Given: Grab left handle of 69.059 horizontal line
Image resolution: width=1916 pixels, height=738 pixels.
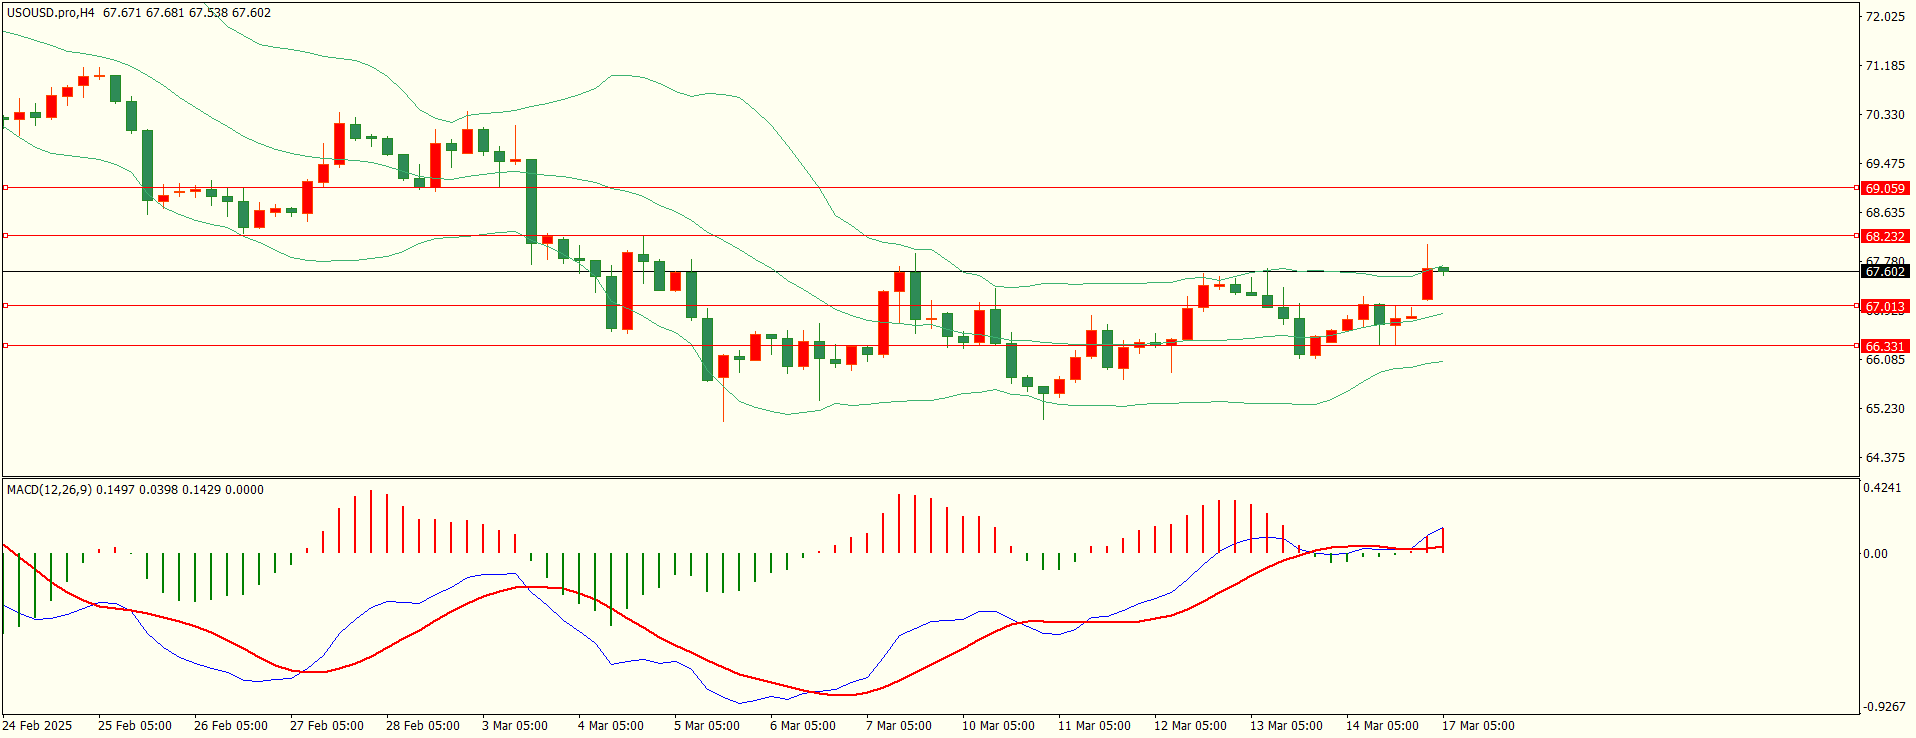Looking at the screenshot, I should tap(5, 187).
